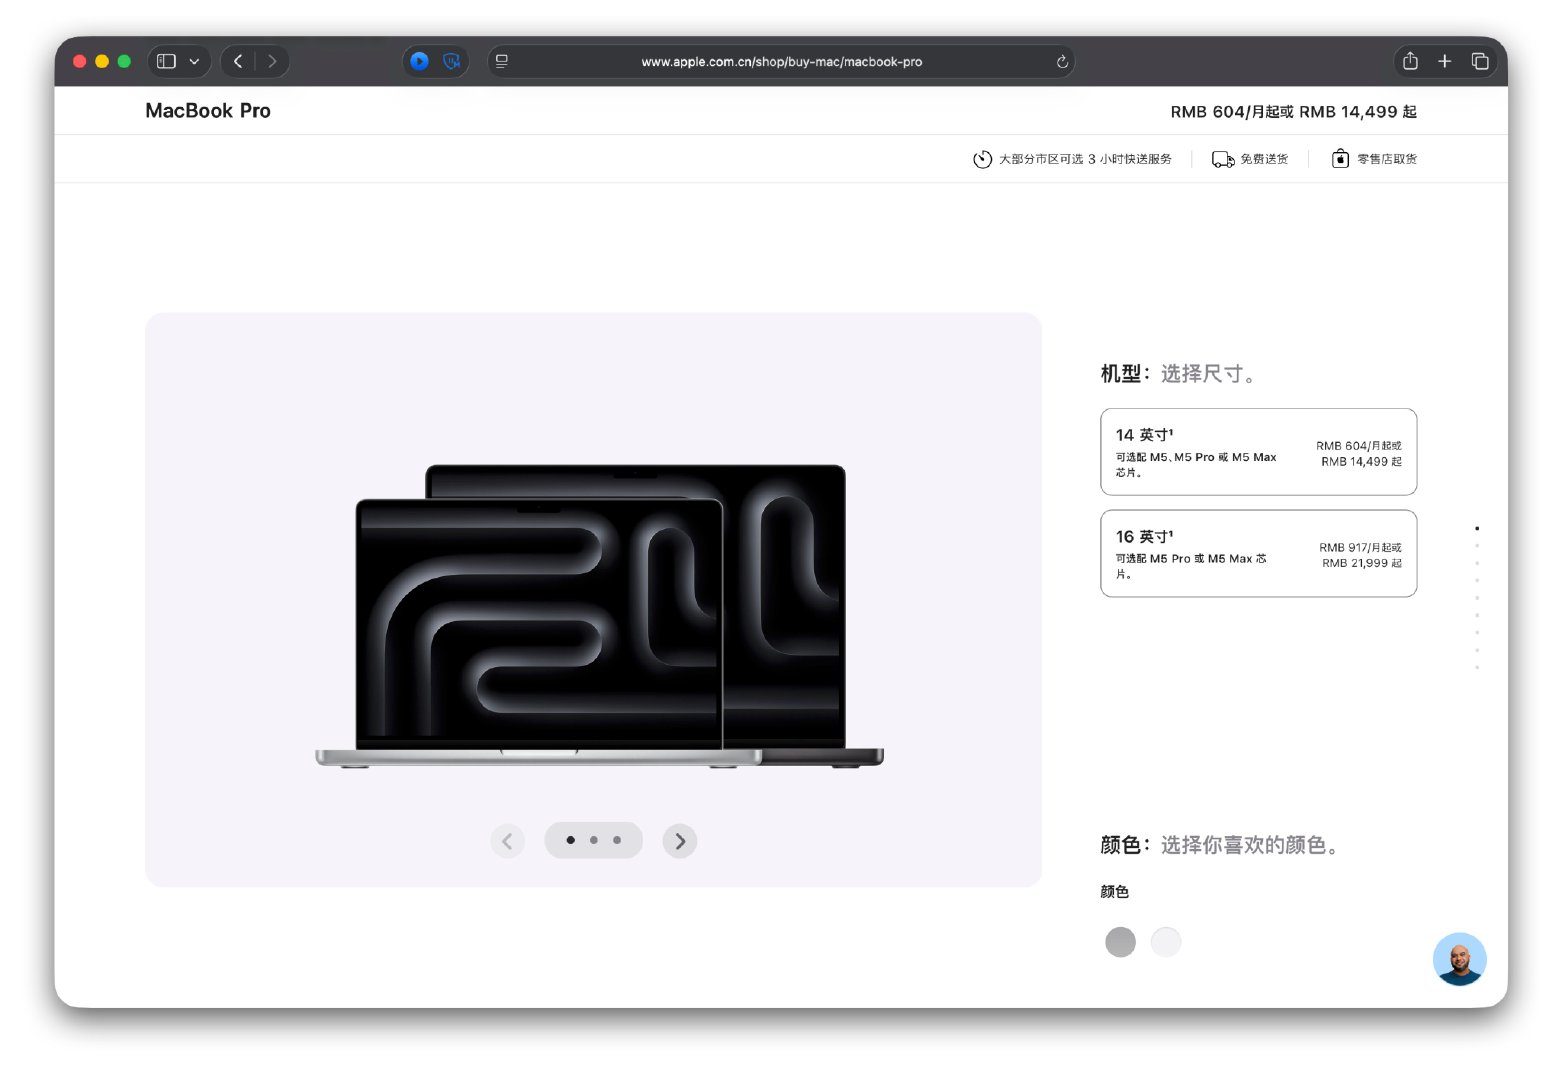Go back to the previous page
Viewport: 1562px width, 1080px height.
point(238,61)
